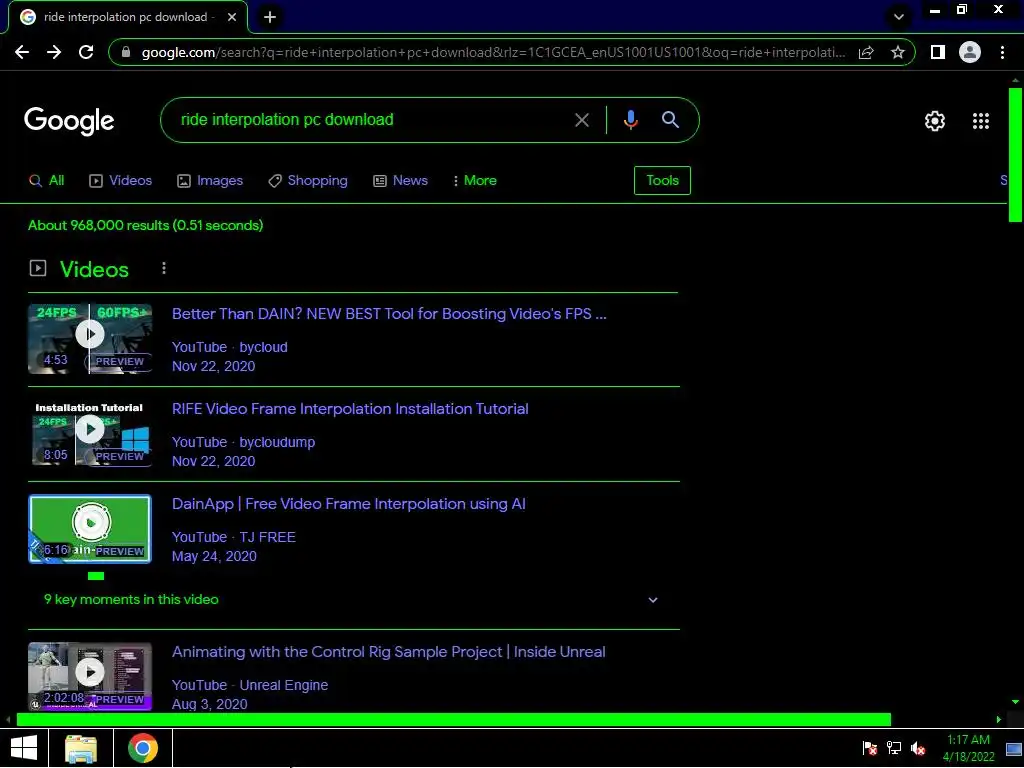Switch to the Videos tab
Screen dimensions: 1024x768
121,181
